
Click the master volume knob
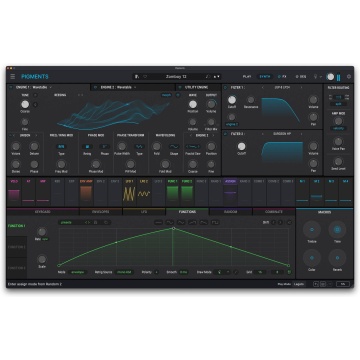pos(330,77)
